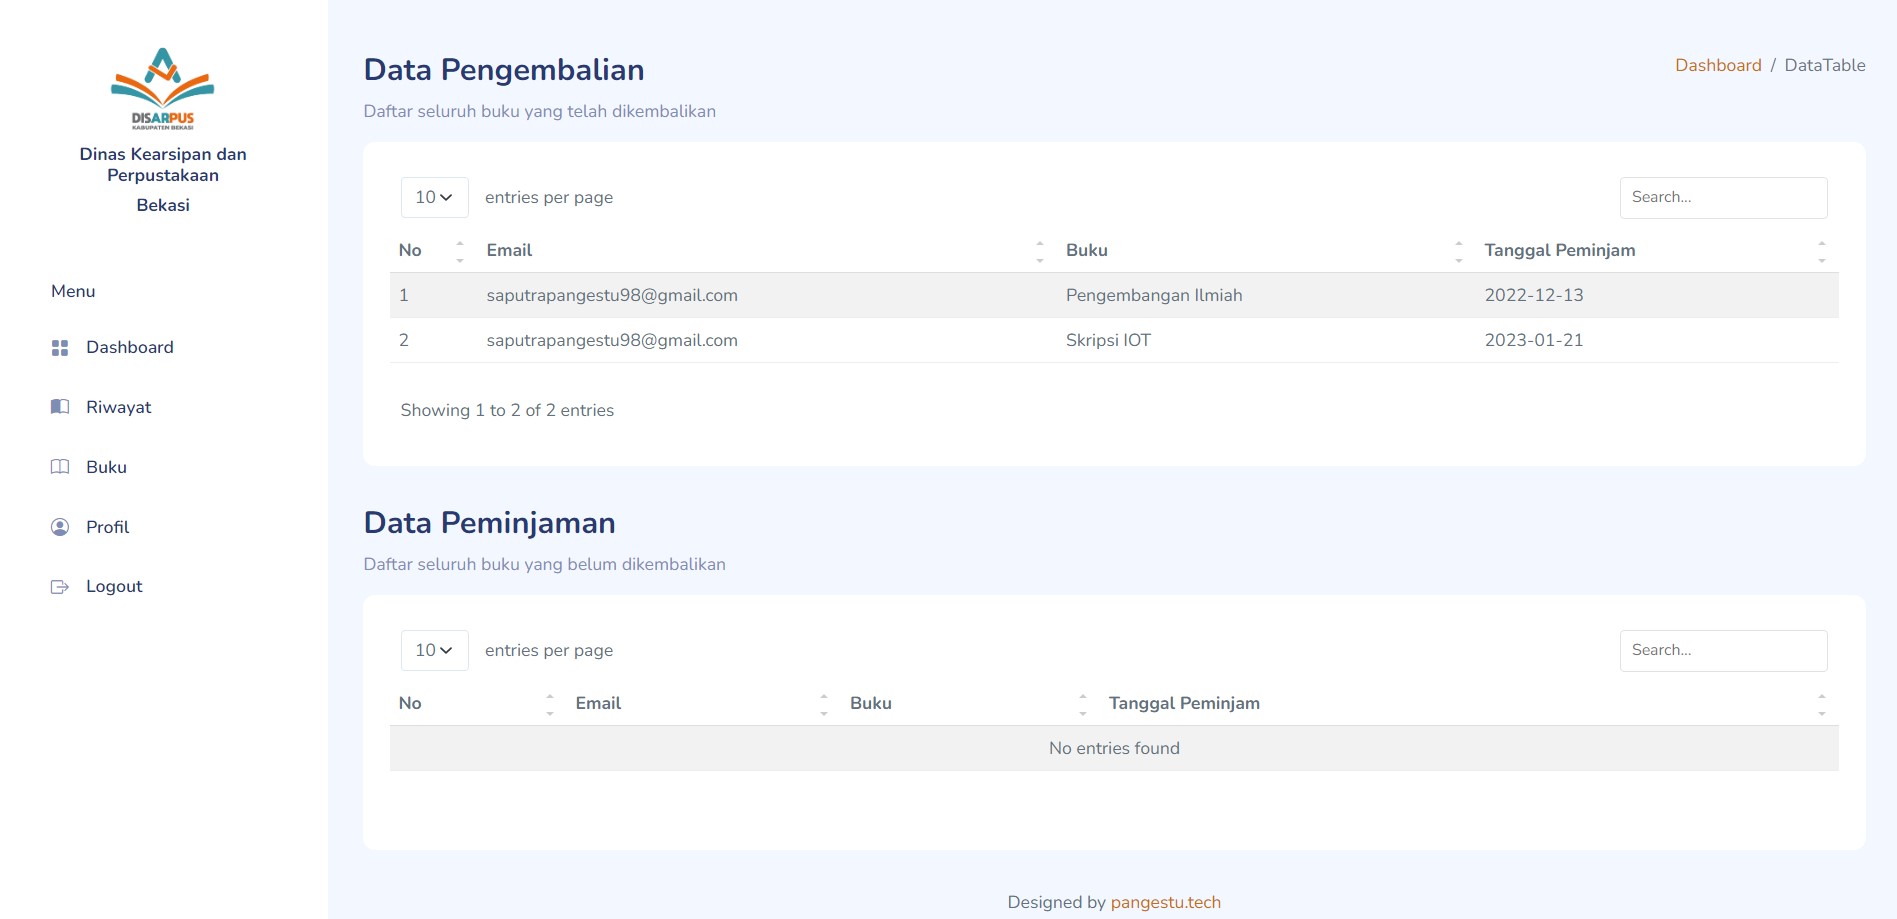1897x919 pixels.
Task: Click the Profil person icon
Action: (x=60, y=527)
